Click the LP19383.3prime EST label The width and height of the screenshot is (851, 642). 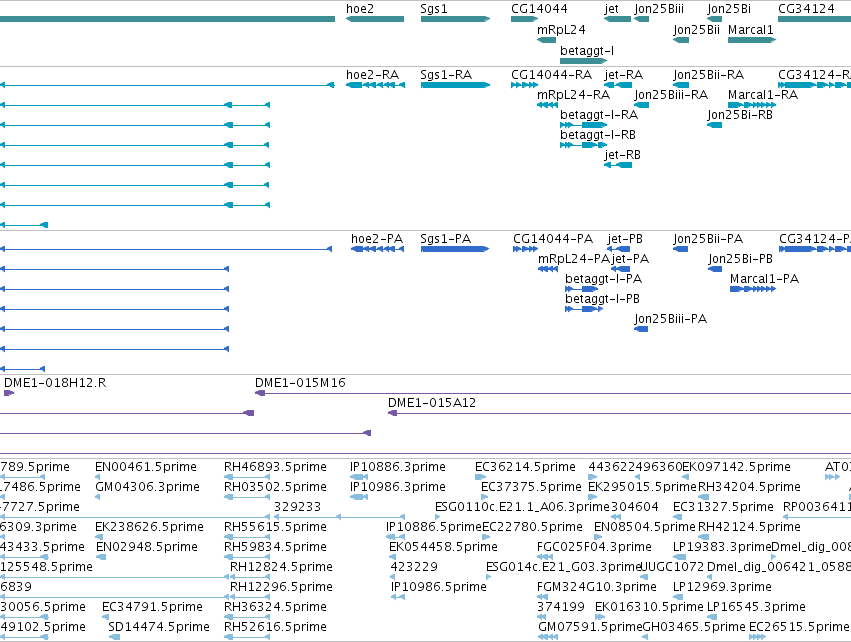[722, 547]
